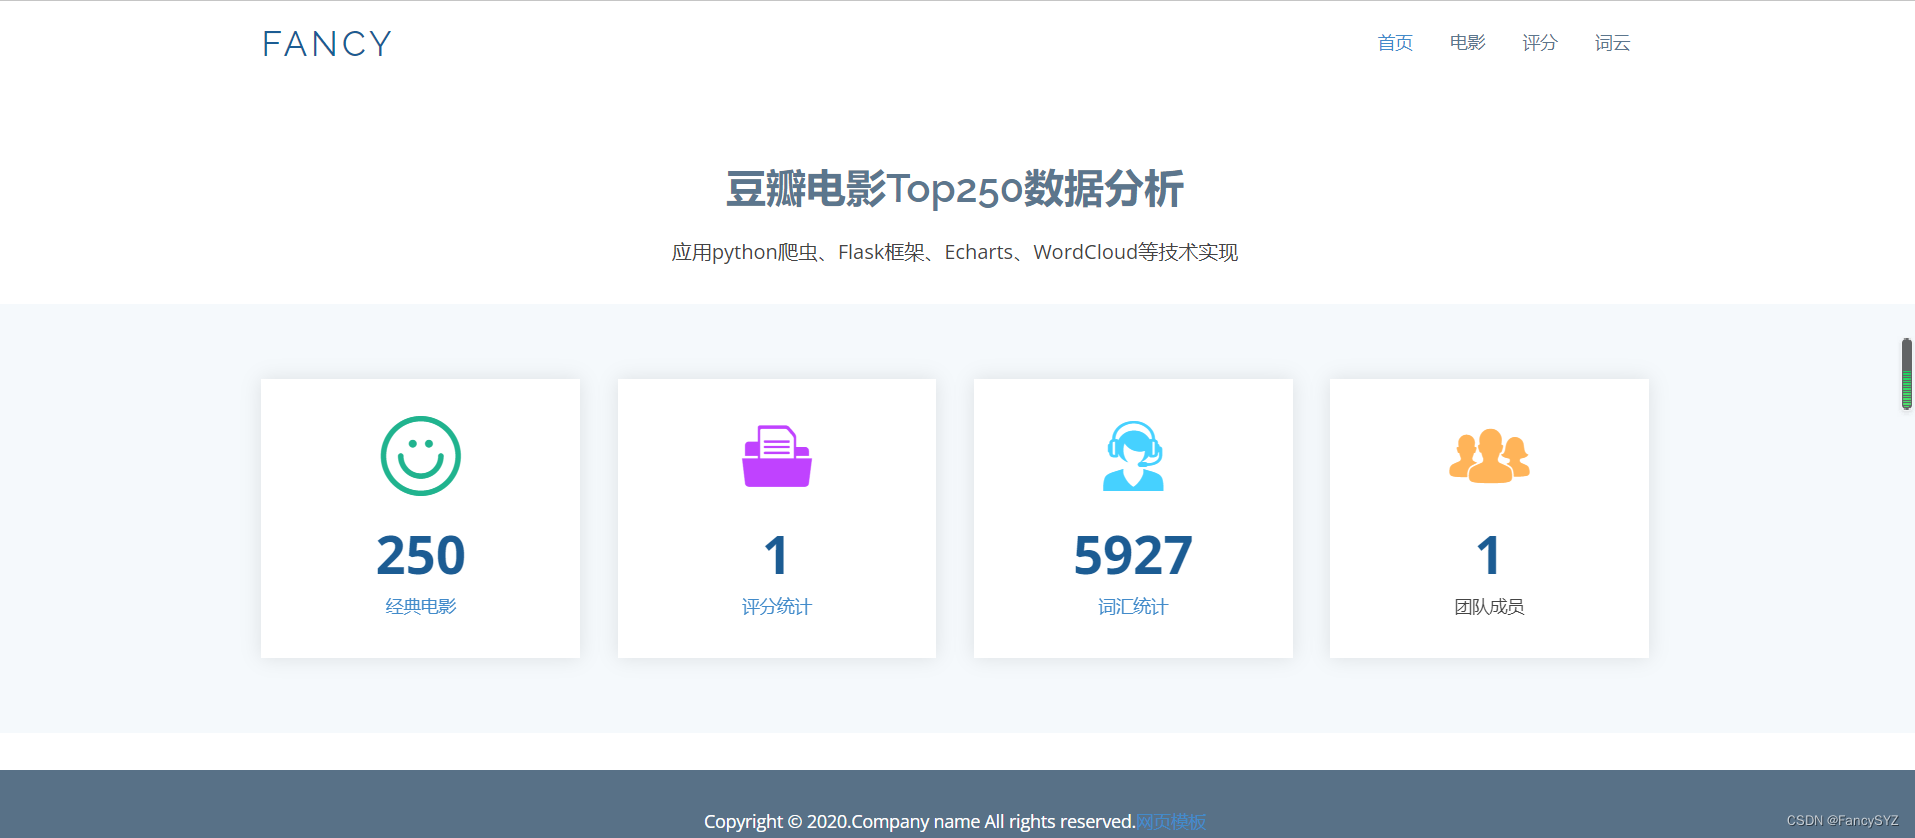Open the 经典电影 link
1915x838 pixels.
tap(420, 606)
